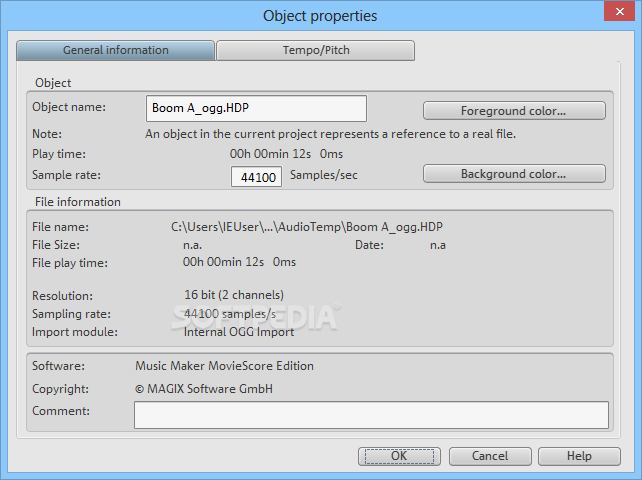Open the Foreground color picker
Image resolution: width=642 pixels, height=480 pixels.
pos(514,111)
